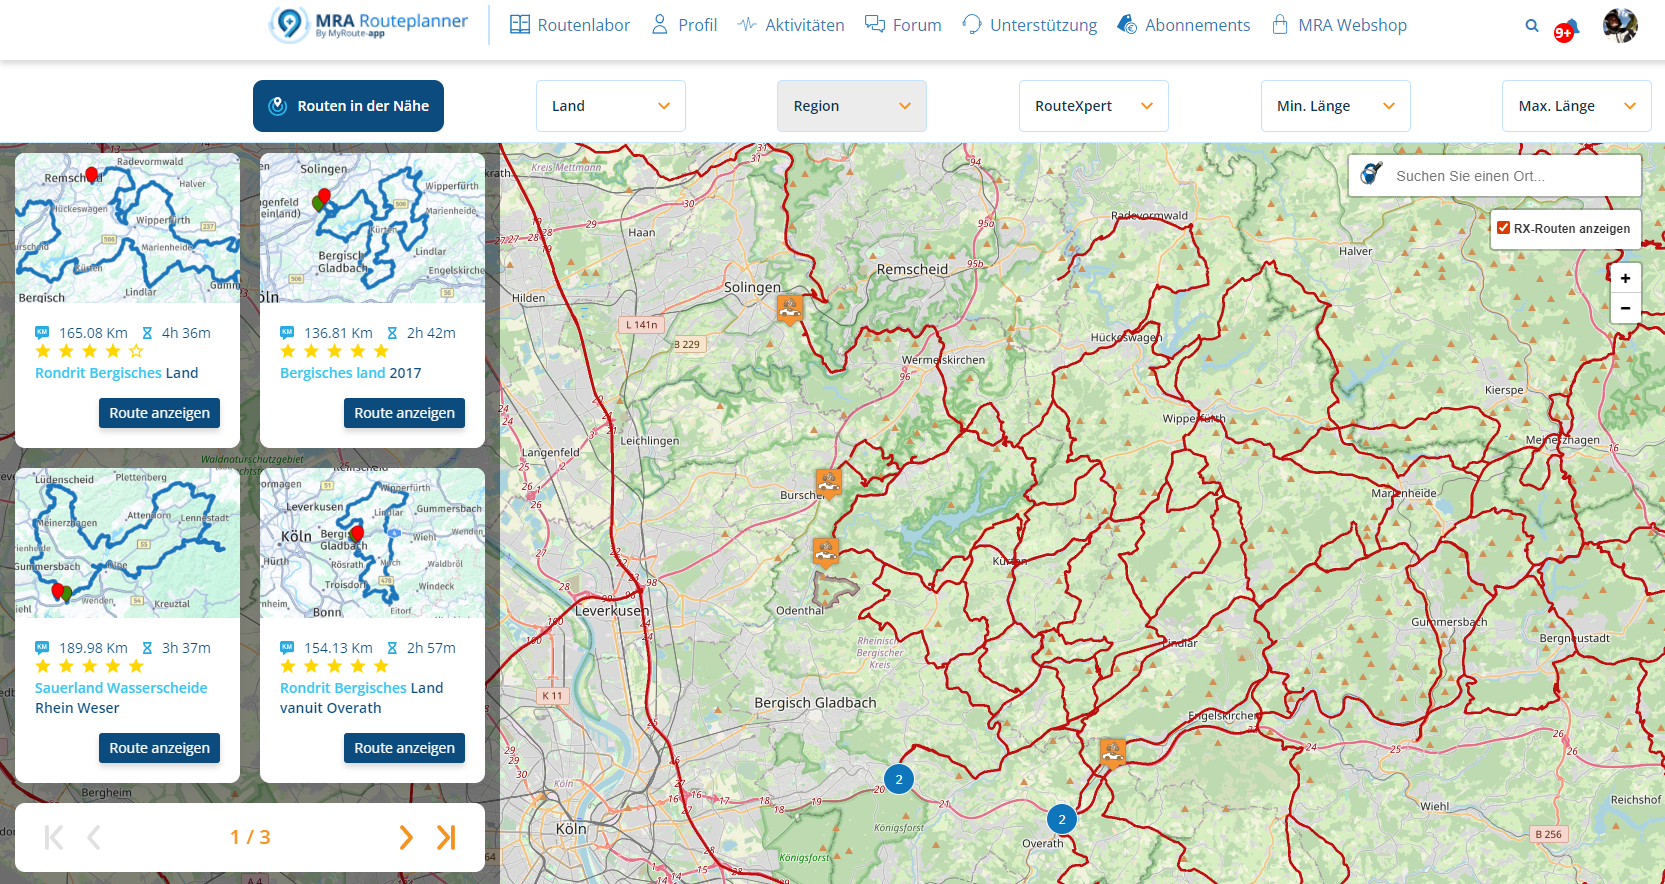Go to Aktivitäten in the top menu
Viewport: 1665px width, 884px height.
point(790,25)
